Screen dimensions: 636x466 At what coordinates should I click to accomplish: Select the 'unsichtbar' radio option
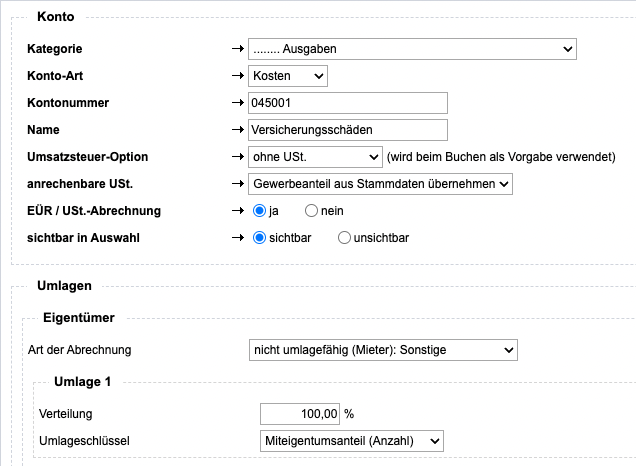[344, 238]
